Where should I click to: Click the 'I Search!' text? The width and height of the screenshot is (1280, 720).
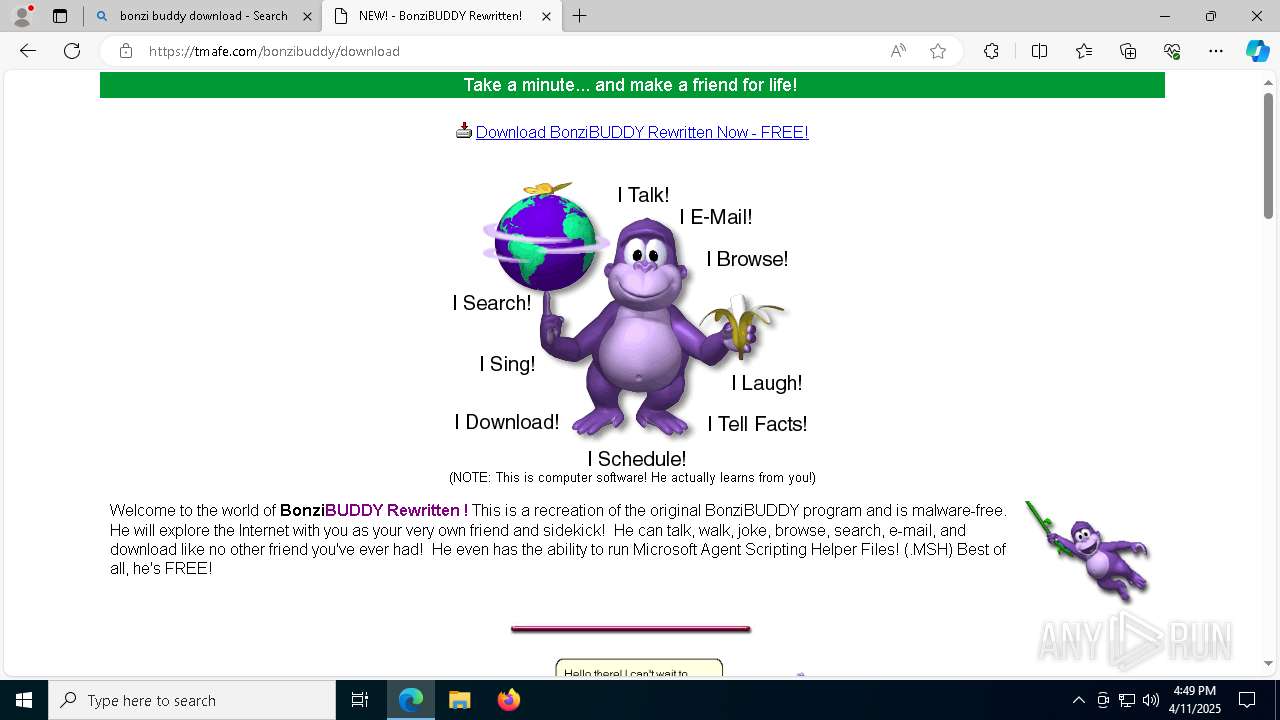[x=491, y=303]
